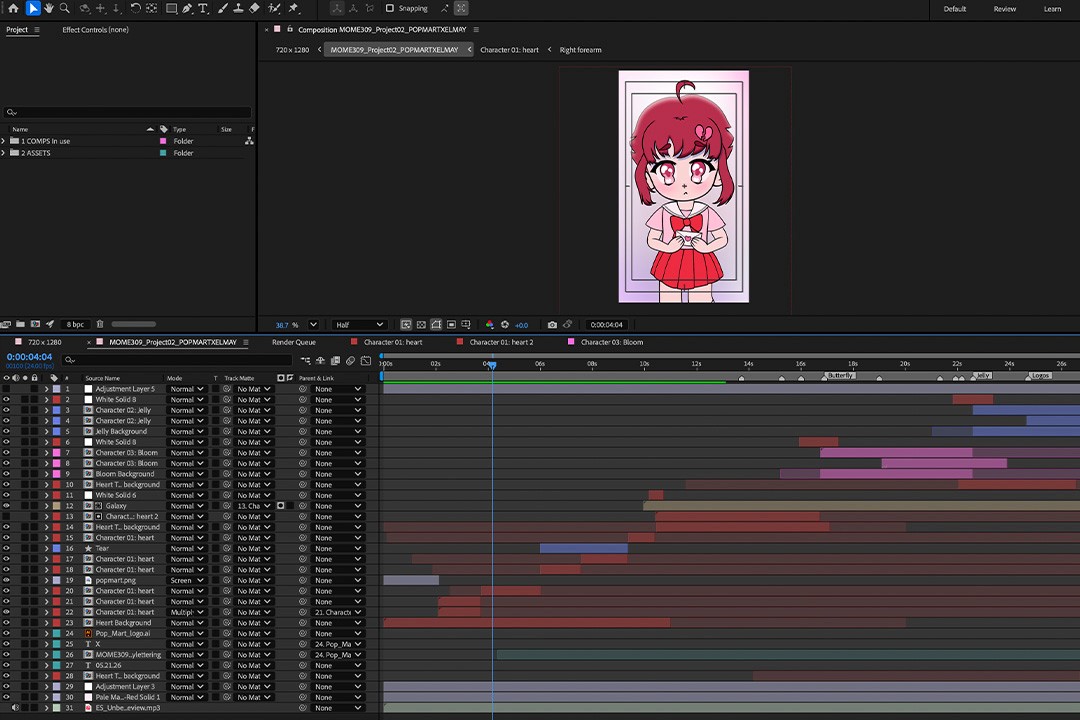Switch to the Learn workspace
The width and height of the screenshot is (1080, 720).
coord(1052,9)
